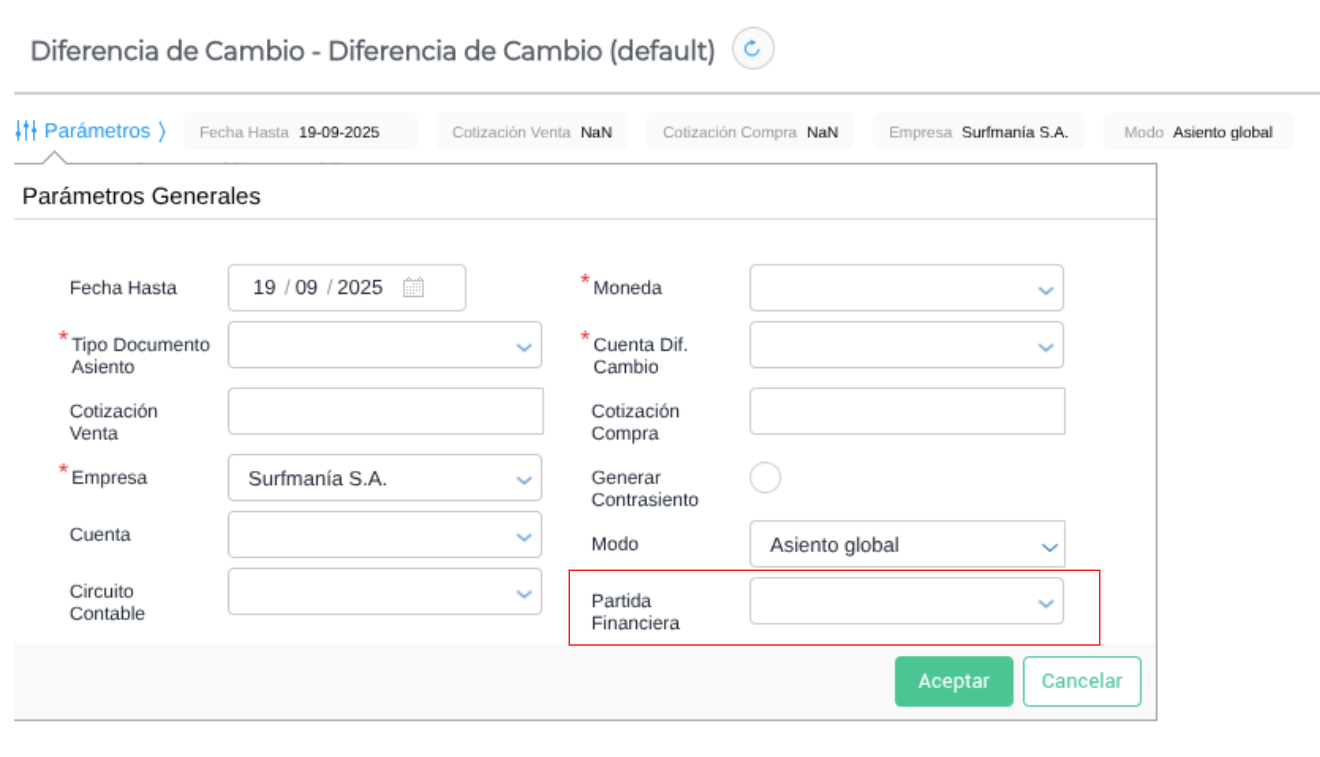Click the Fecha Hasta 19-09-2025 summary chip
Screen dimensions: 1320x757
pyautogui.click(x=300, y=132)
